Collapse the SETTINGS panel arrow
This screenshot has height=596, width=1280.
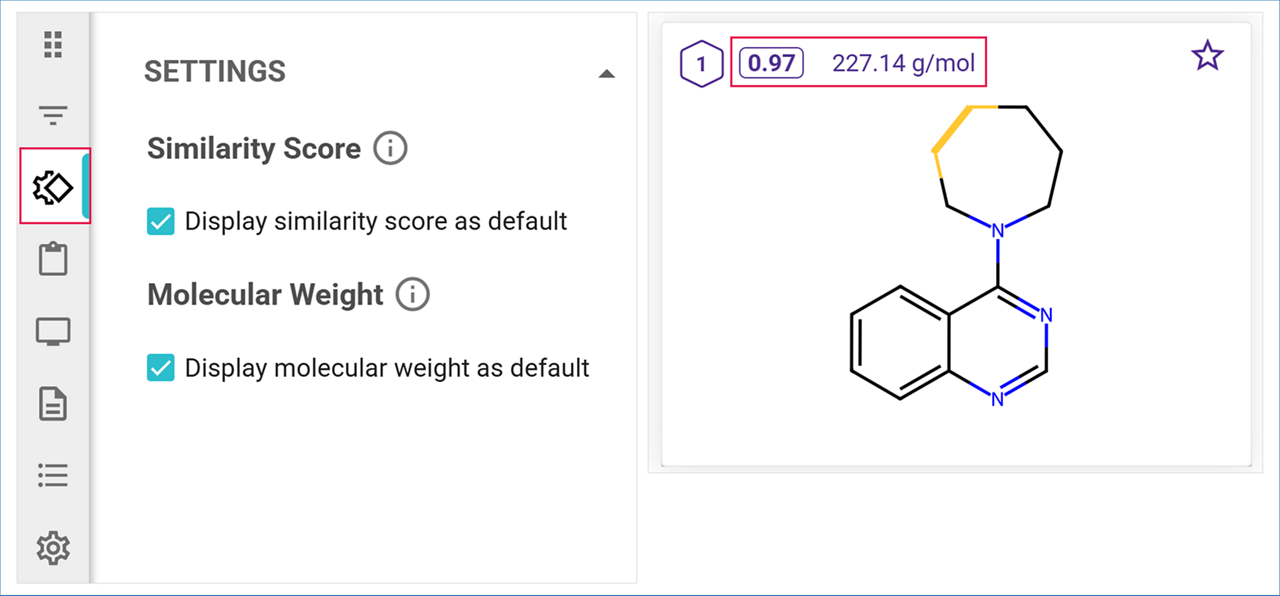606,73
